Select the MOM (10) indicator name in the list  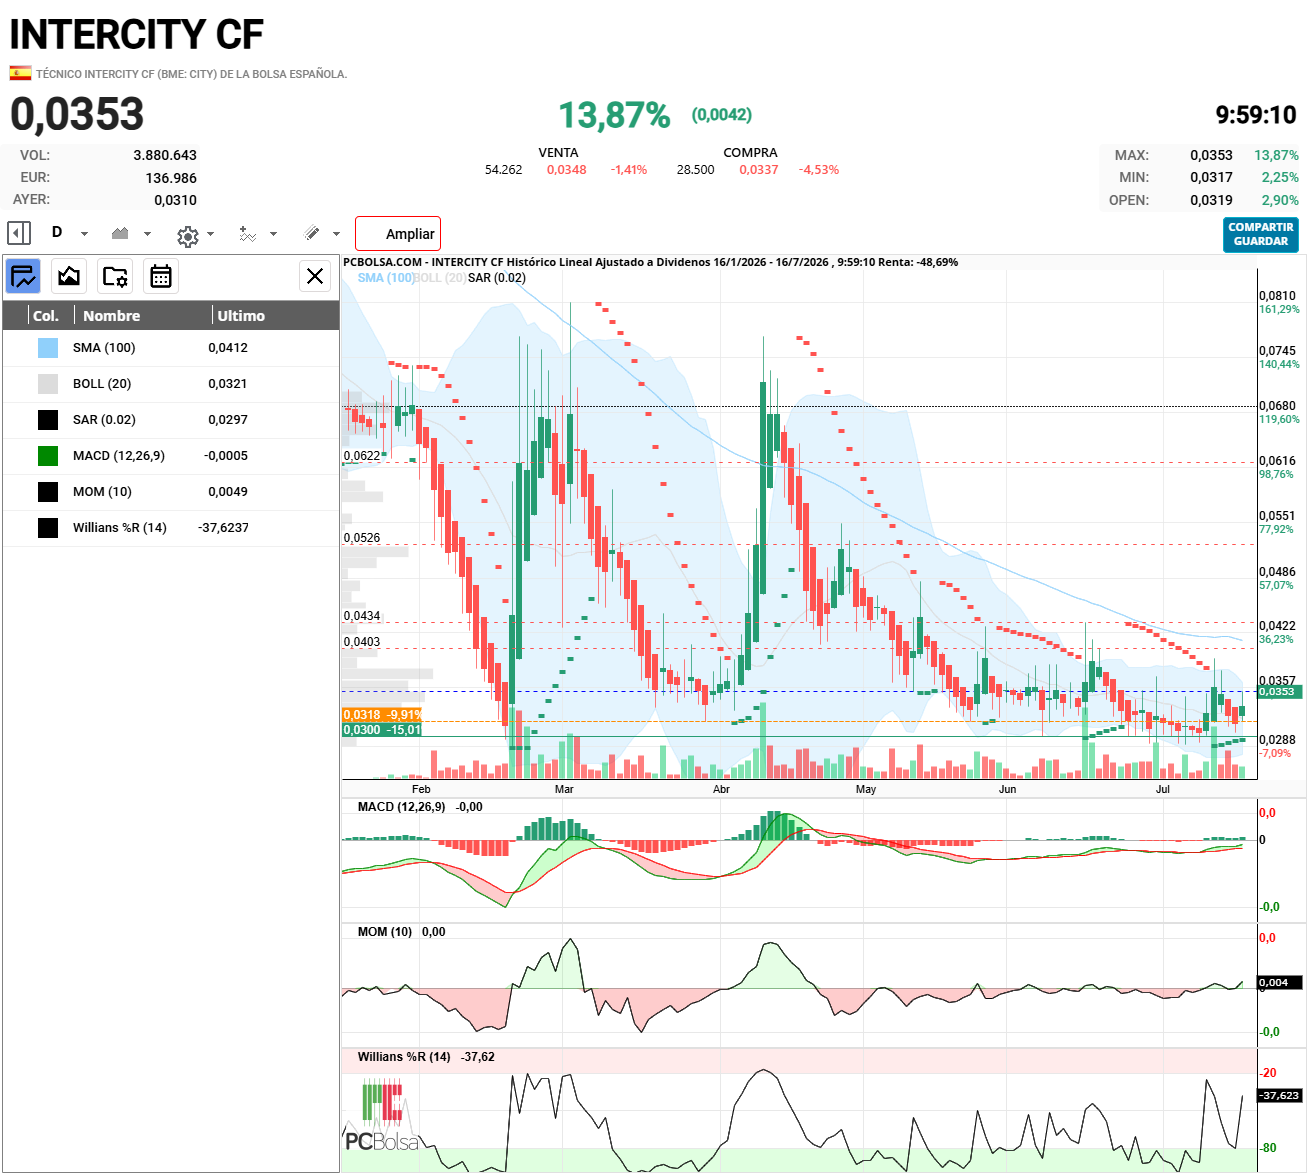coord(102,492)
